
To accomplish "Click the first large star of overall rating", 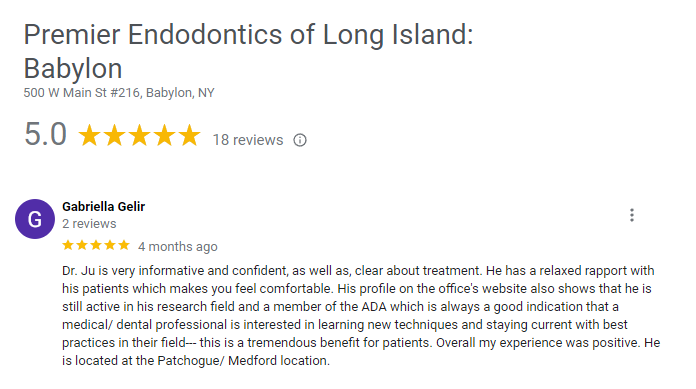I will point(90,135).
